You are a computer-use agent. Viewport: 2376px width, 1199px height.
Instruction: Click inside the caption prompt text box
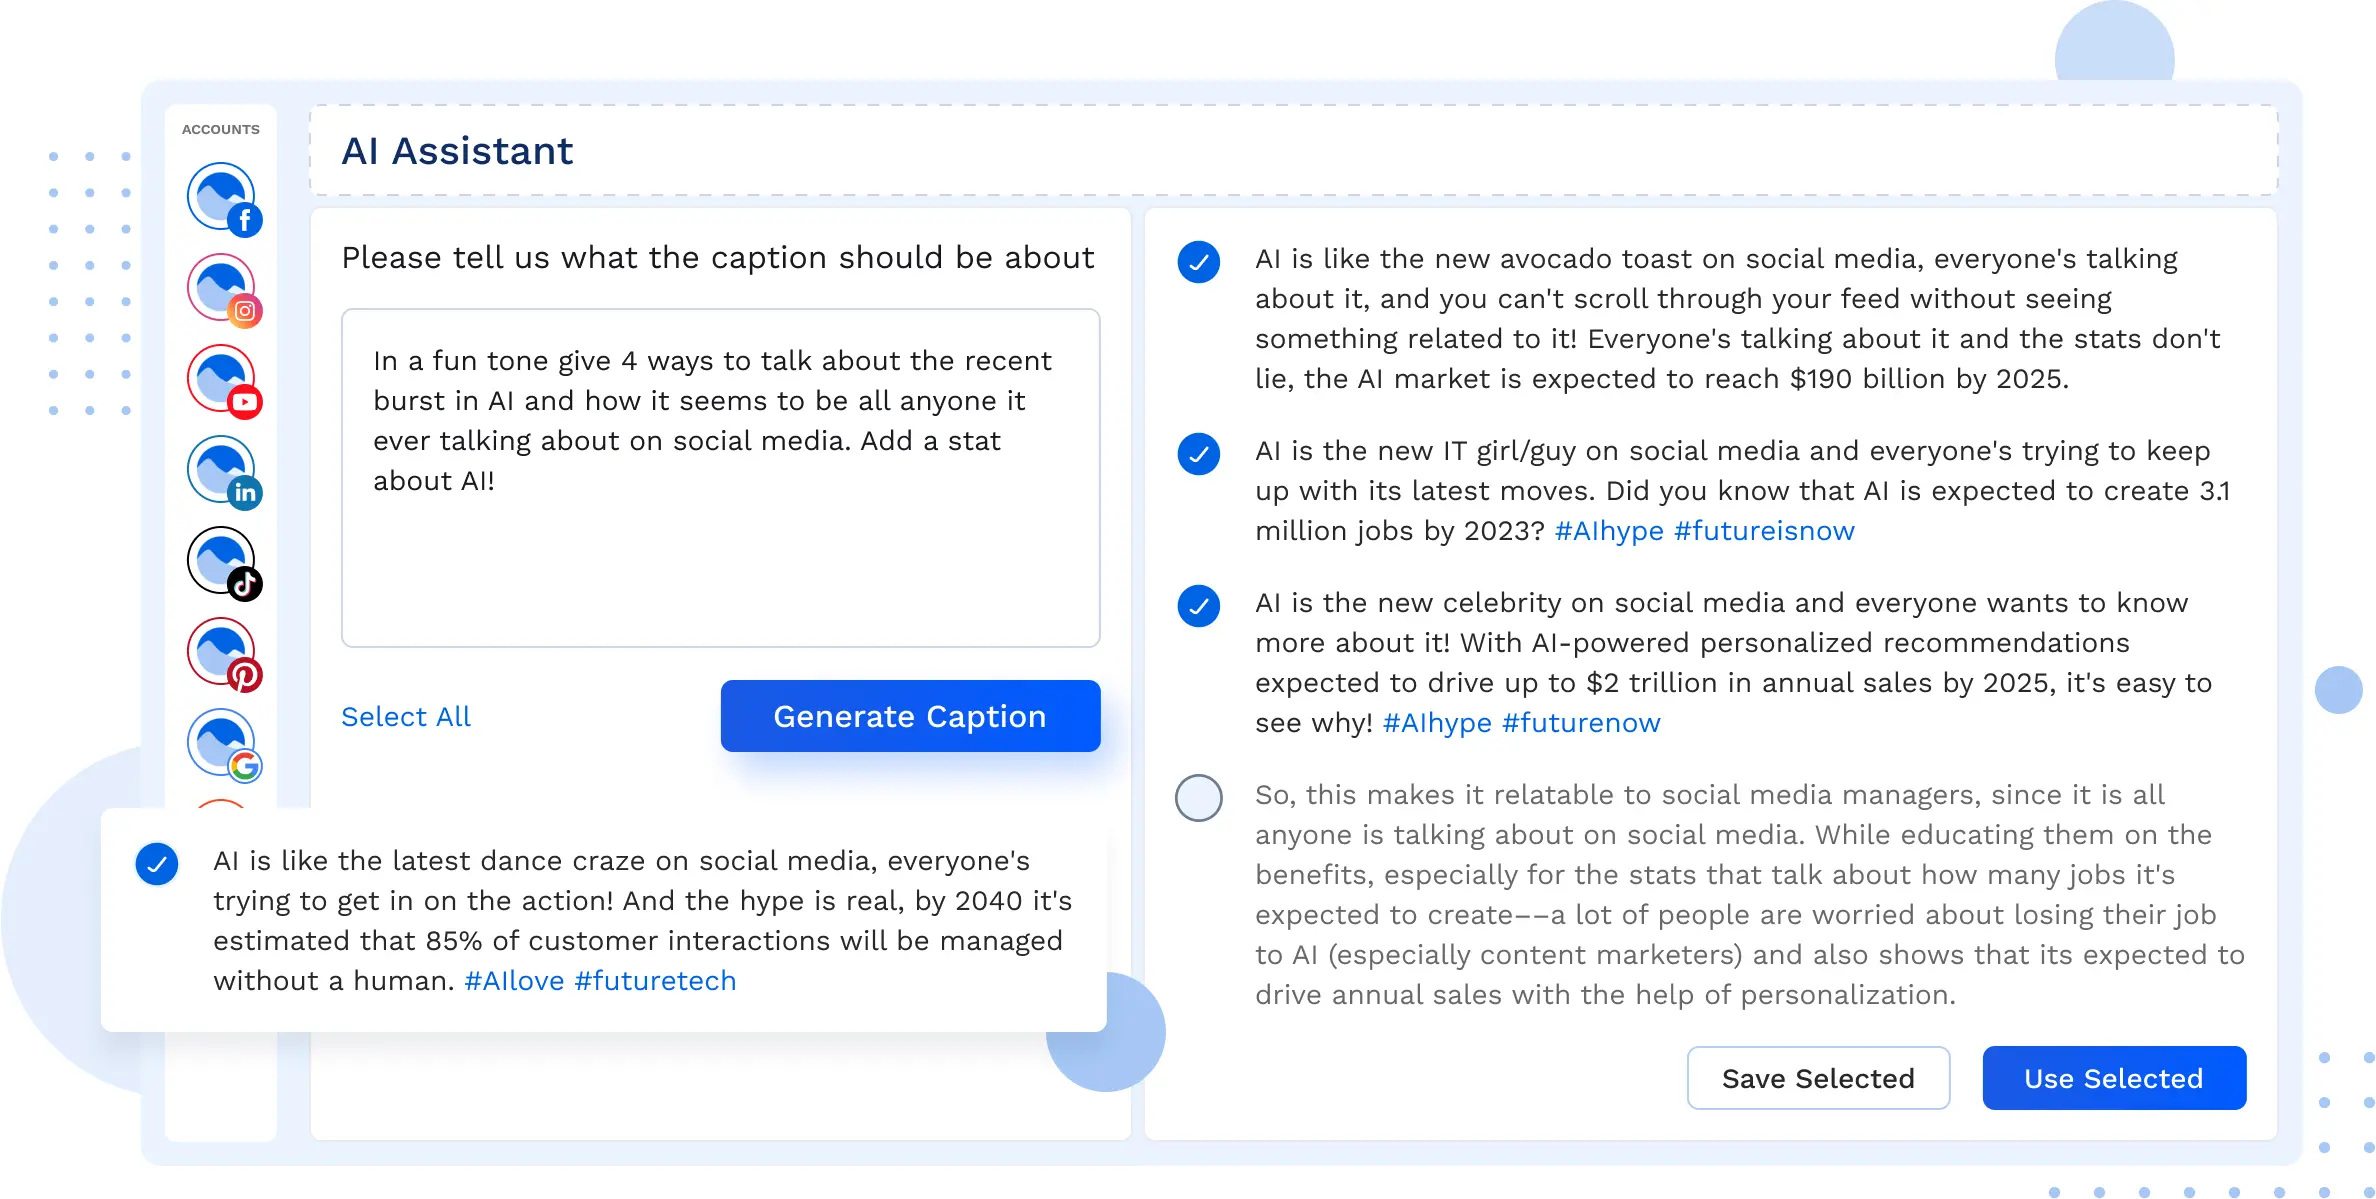pyautogui.click(x=720, y=480)
